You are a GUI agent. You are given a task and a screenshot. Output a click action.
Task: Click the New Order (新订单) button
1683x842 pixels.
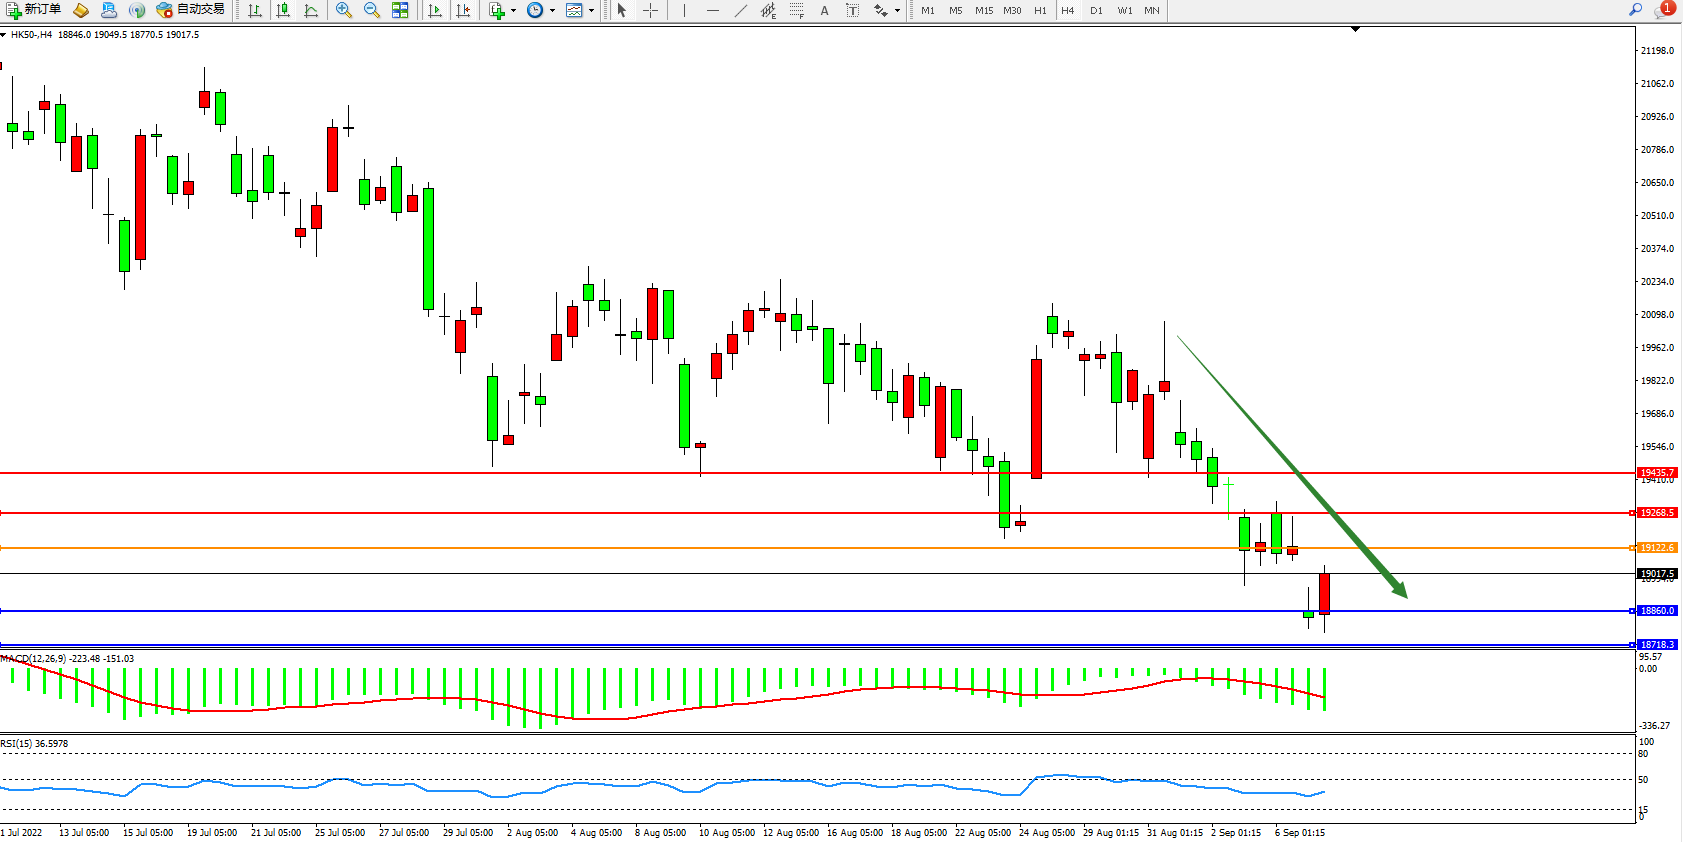point(33,10)
